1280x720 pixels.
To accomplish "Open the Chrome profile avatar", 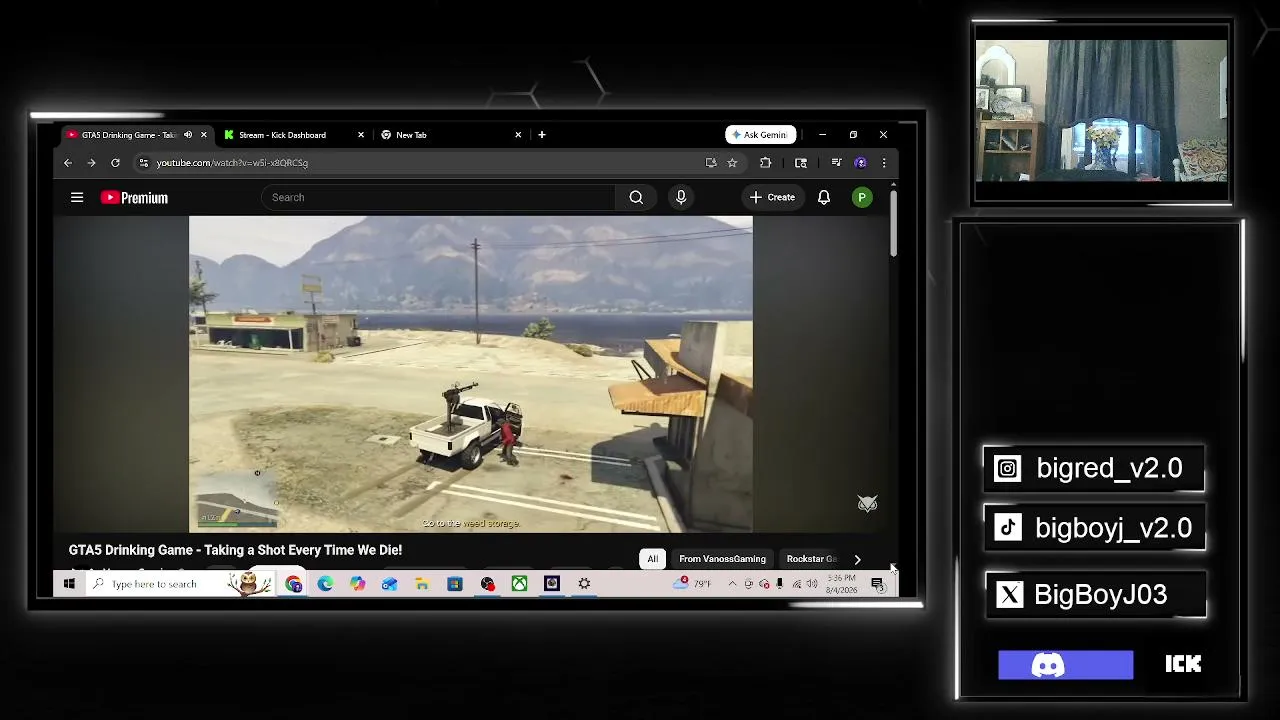I will (x=860, y=163).
